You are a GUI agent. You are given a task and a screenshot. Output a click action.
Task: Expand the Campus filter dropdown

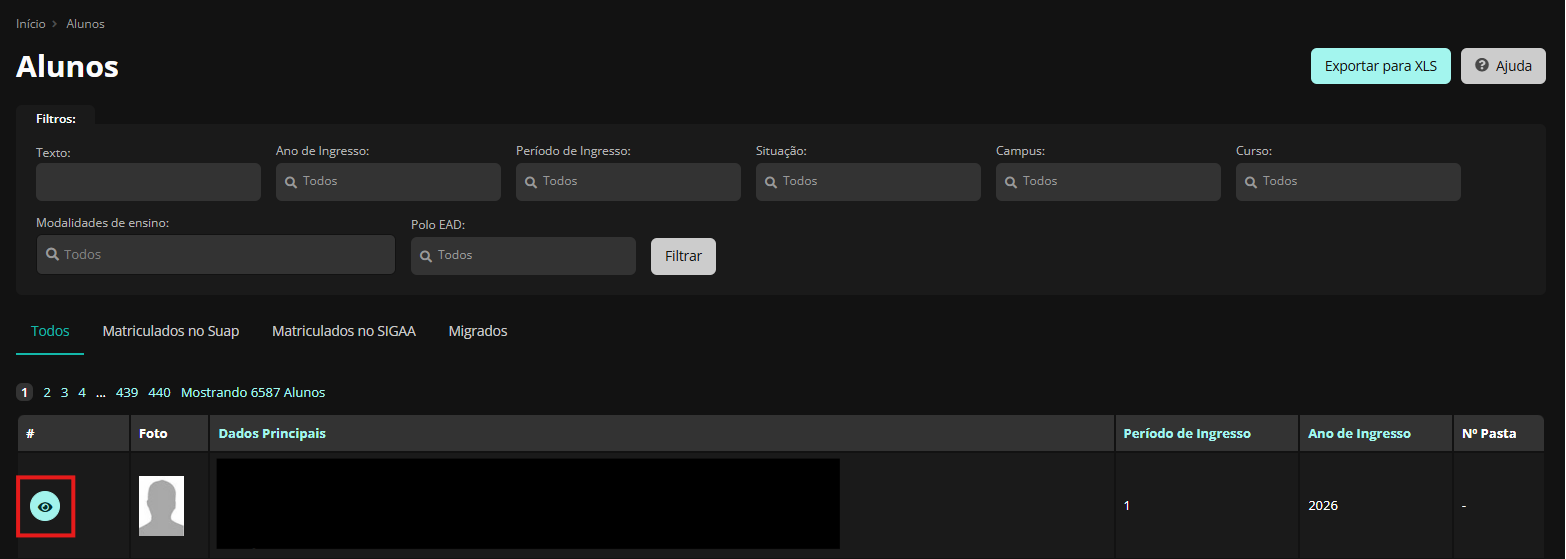(x=1108, y=182)
